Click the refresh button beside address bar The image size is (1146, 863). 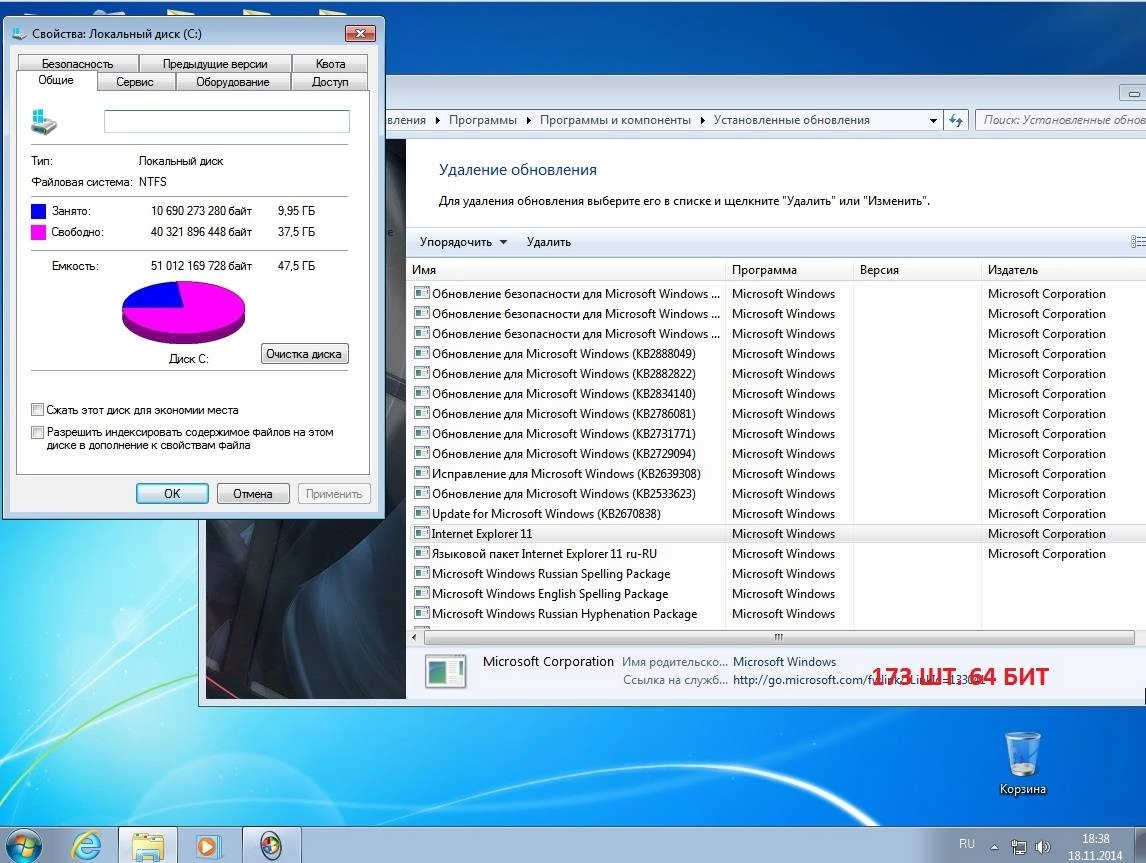point(956,121)
